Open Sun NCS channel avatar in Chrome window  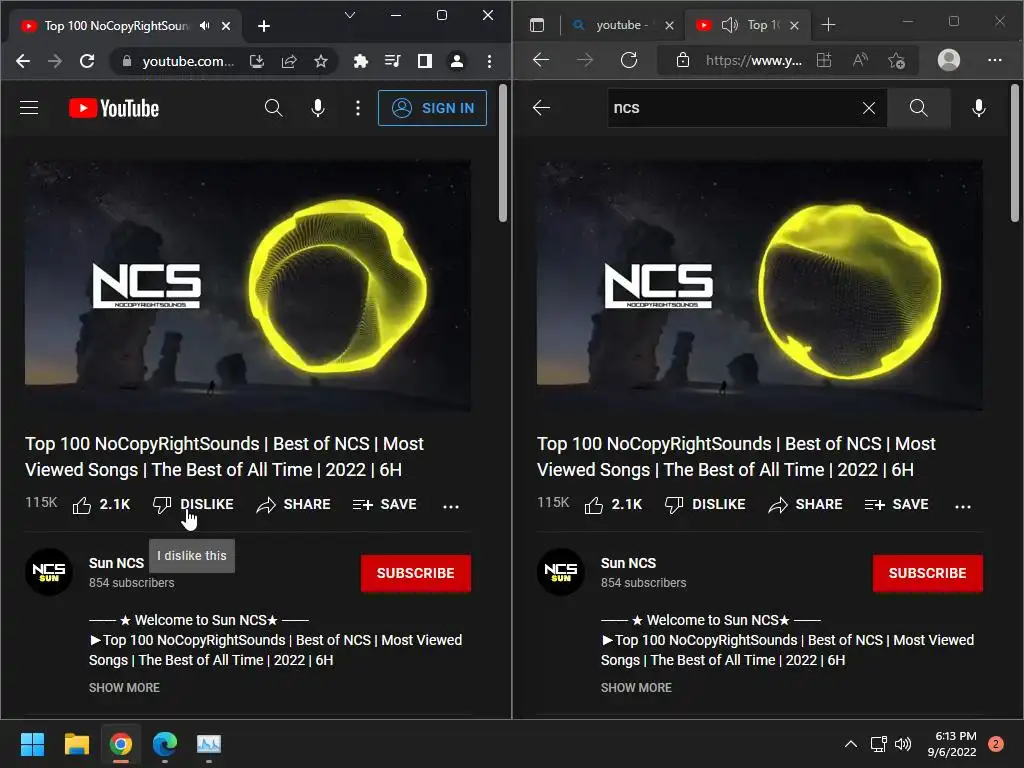coord(49,572)
